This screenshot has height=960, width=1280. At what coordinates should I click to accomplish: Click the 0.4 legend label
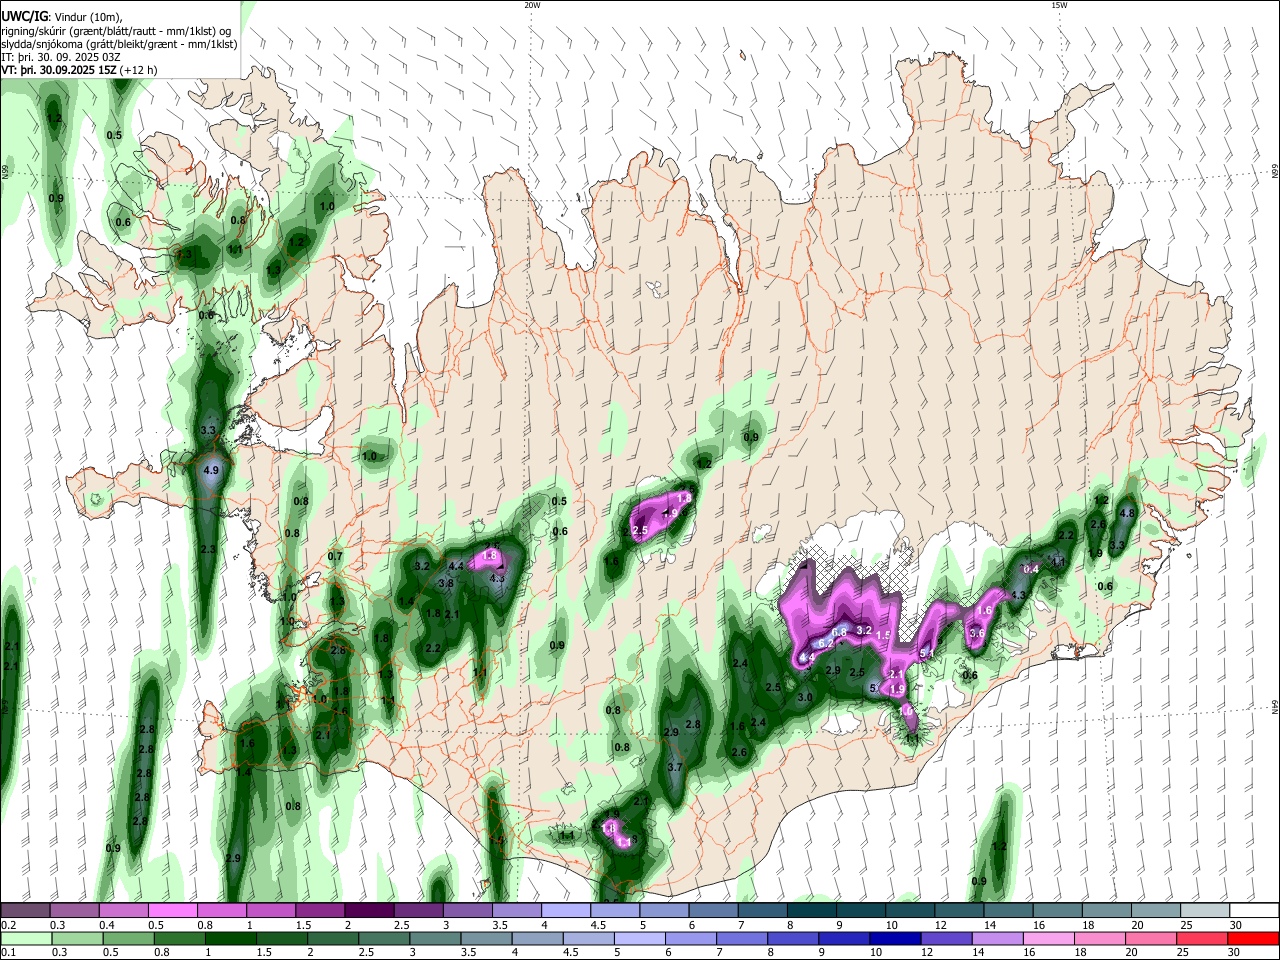pyautogui.click(x=106, y=925)
